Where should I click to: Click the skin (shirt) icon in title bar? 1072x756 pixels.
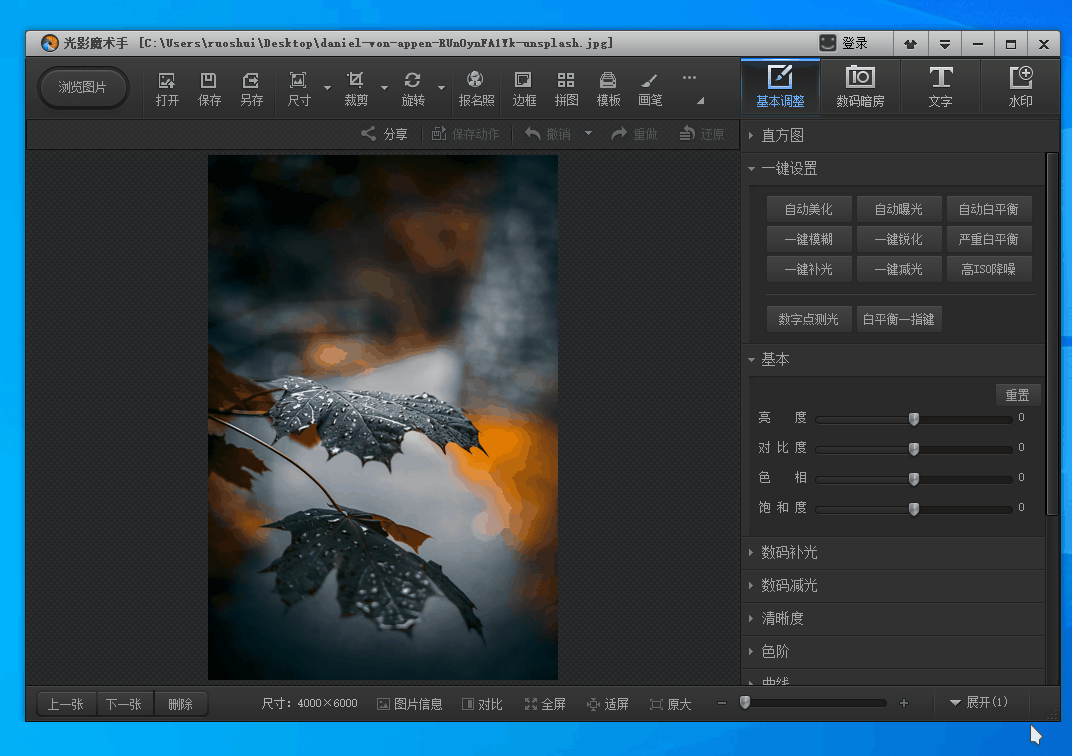pyautogui.click(x=911, y=44)
